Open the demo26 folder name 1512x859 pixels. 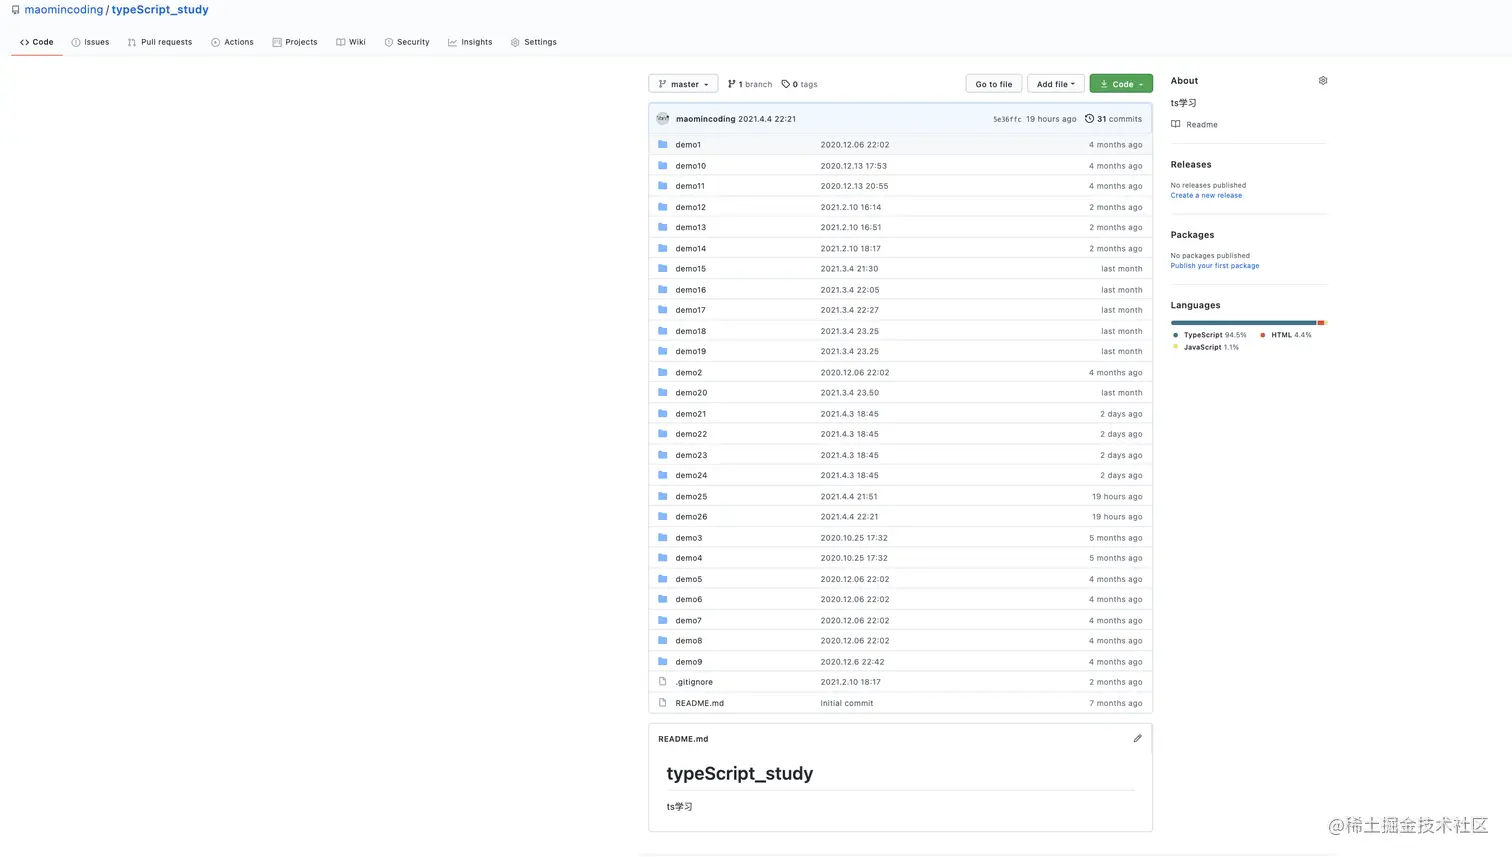(x=691, y=517)
